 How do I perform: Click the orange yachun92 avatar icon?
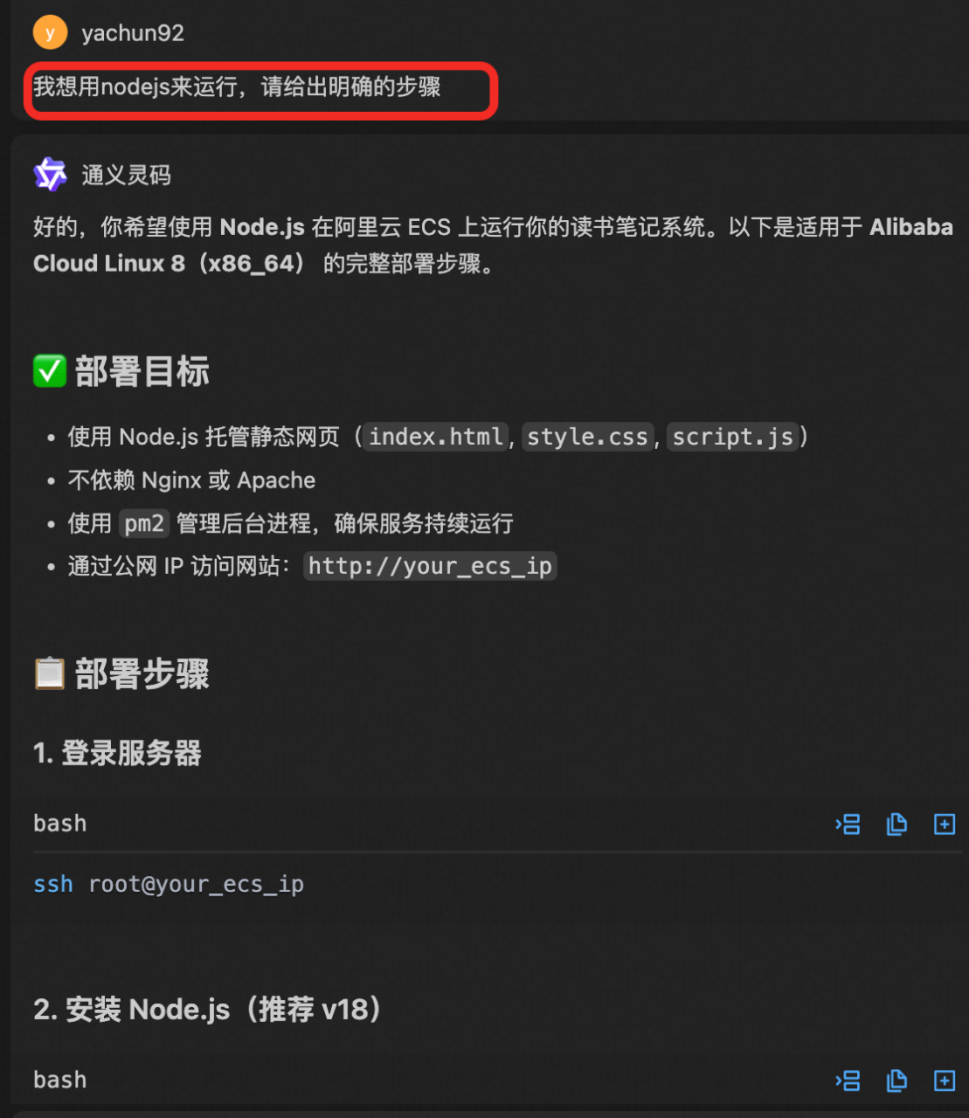pos(50,33)
